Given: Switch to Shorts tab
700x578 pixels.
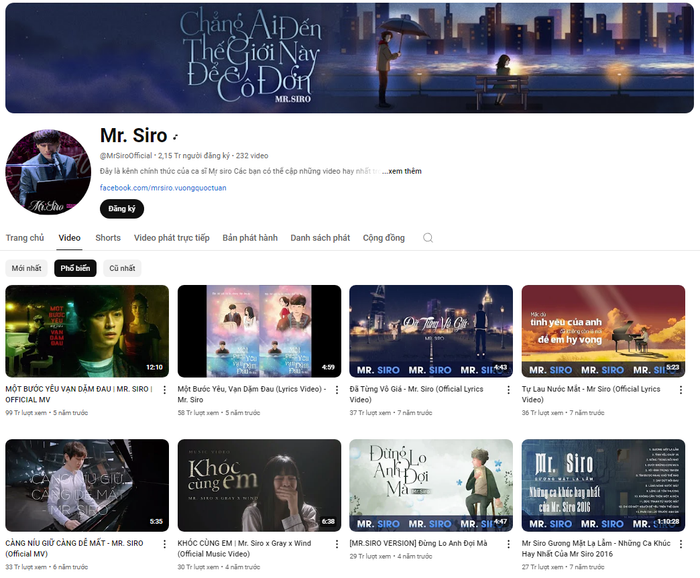Looking at the screenshot, I should [108, 238].
